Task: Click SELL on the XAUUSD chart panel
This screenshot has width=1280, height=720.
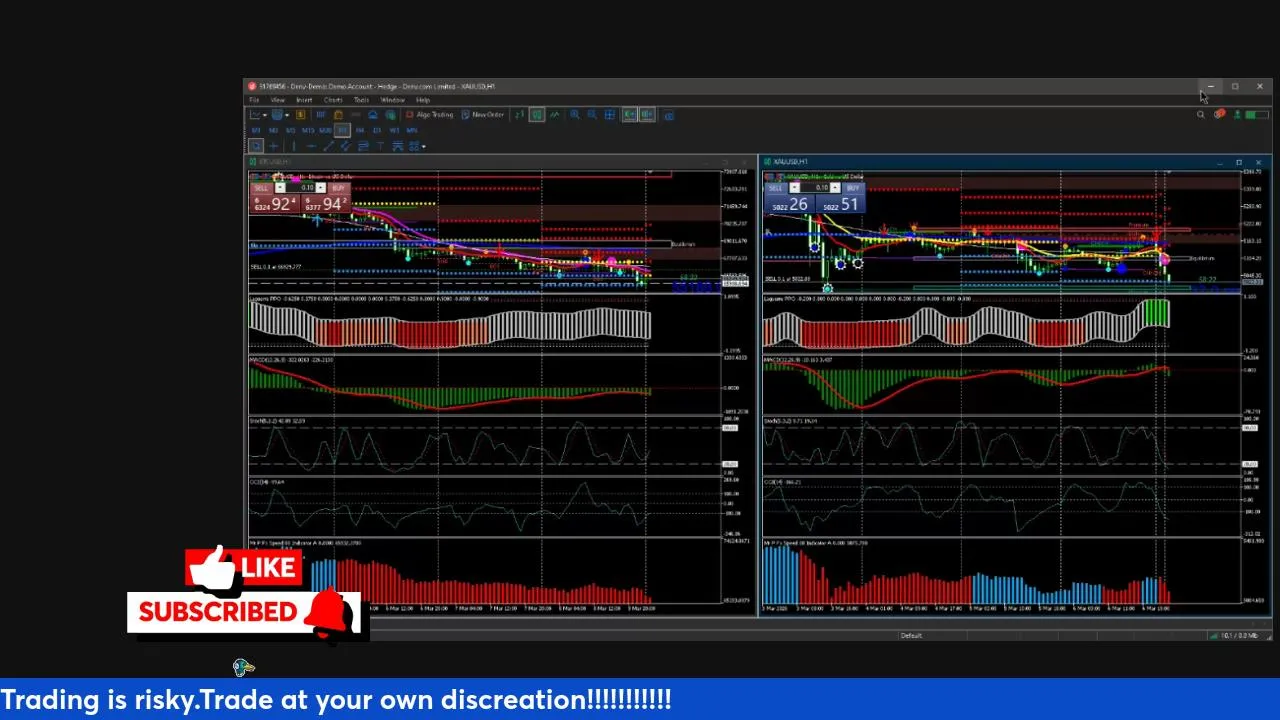Action: [x=776, y=188]
